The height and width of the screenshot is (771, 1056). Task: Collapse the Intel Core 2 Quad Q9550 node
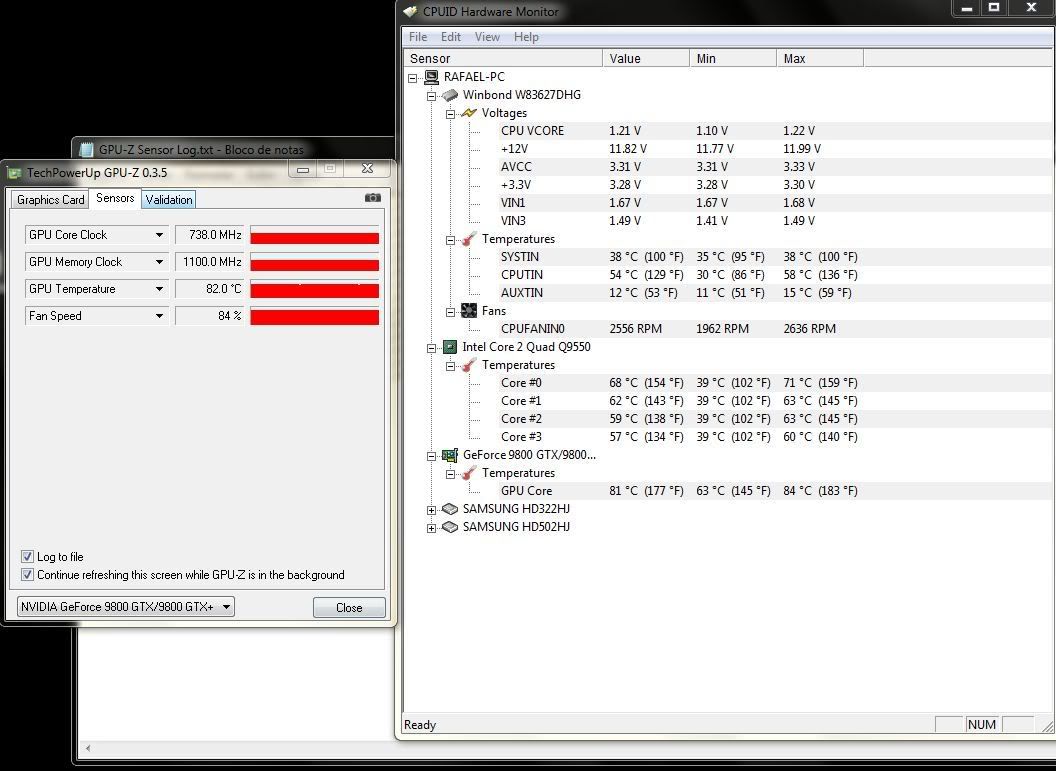coord(432,347)
